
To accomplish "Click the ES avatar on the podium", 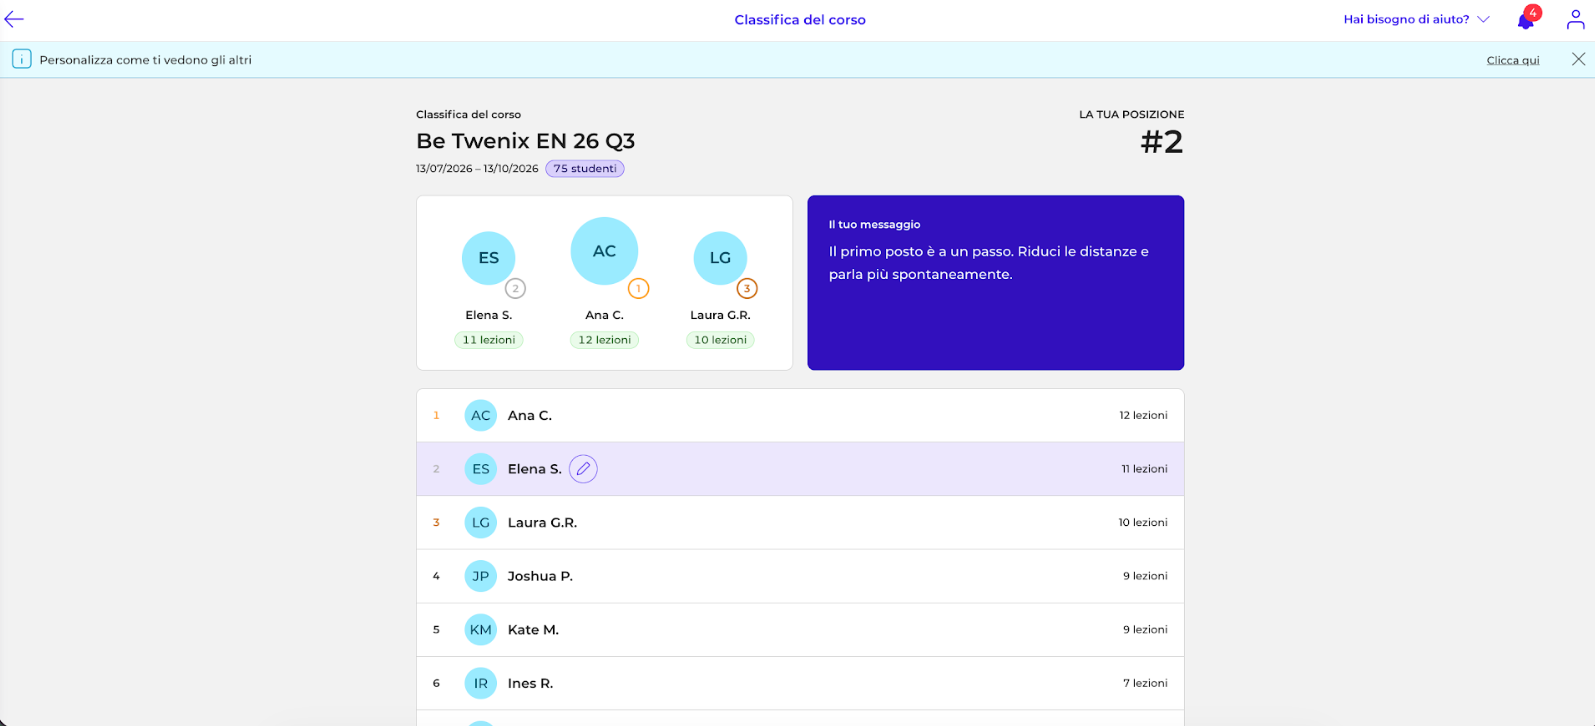I will 488,258.
